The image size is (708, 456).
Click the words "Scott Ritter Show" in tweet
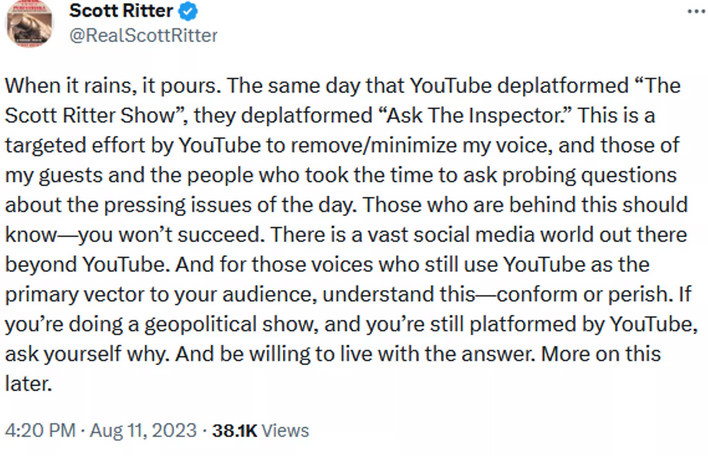(x=90, y=116)
